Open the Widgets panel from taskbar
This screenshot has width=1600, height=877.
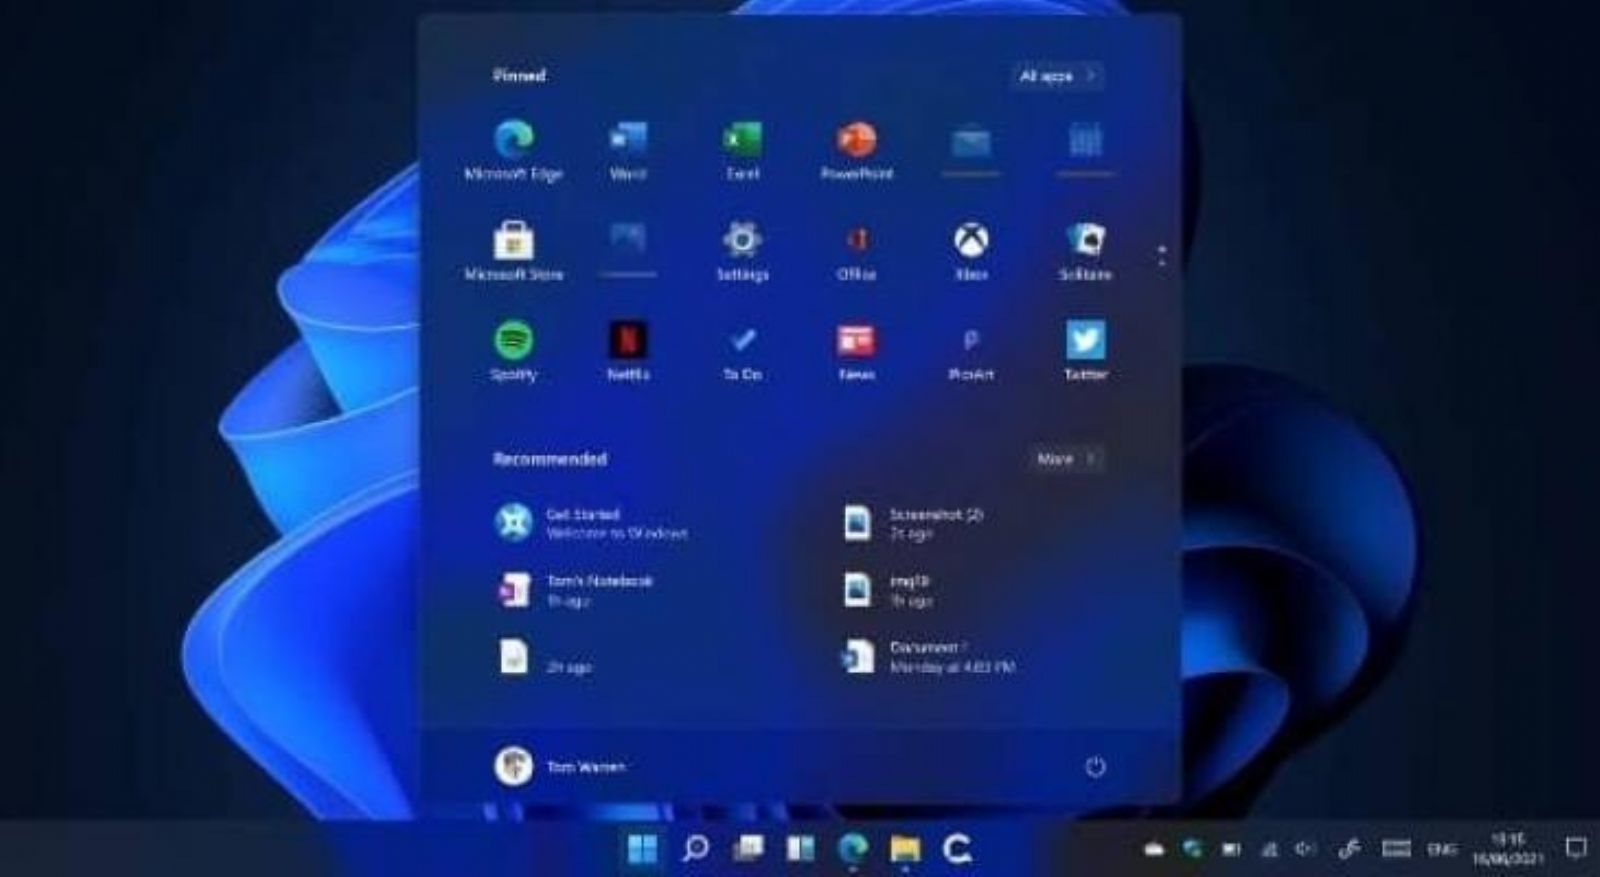pyautogui.click(x=800, y=848)
